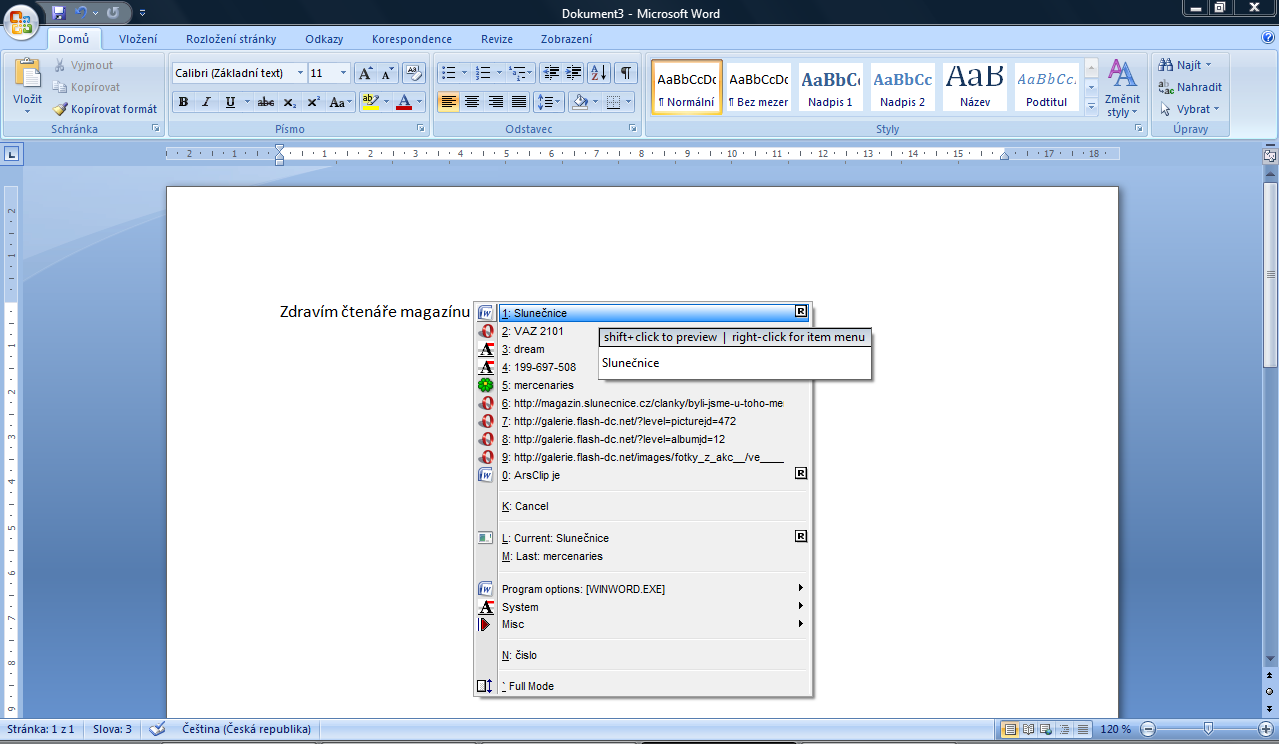This screenshot has width=1279, height=744.
Task: Apply strikethrough formatting
Action: (x=265, y=102)
